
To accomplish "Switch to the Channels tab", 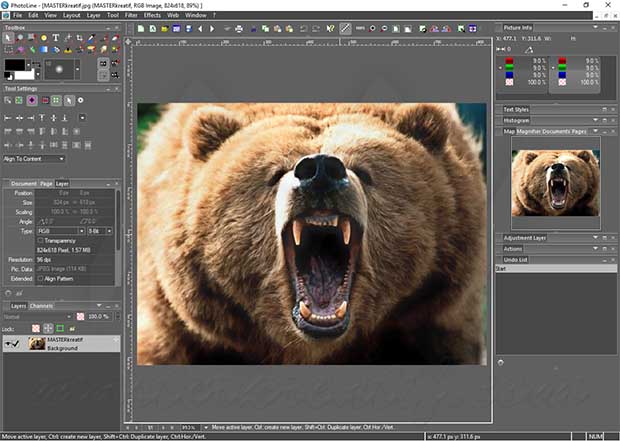I will 42,306.
